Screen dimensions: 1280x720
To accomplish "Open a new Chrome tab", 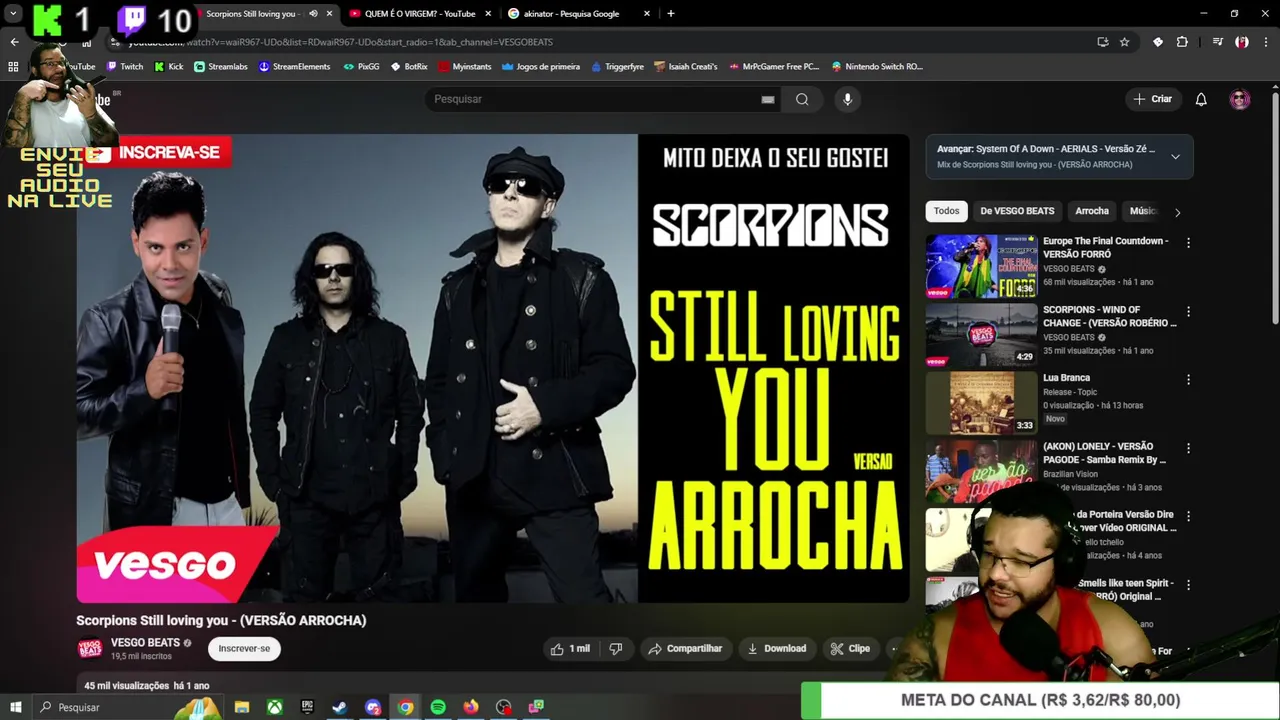I will pos(670,14).
